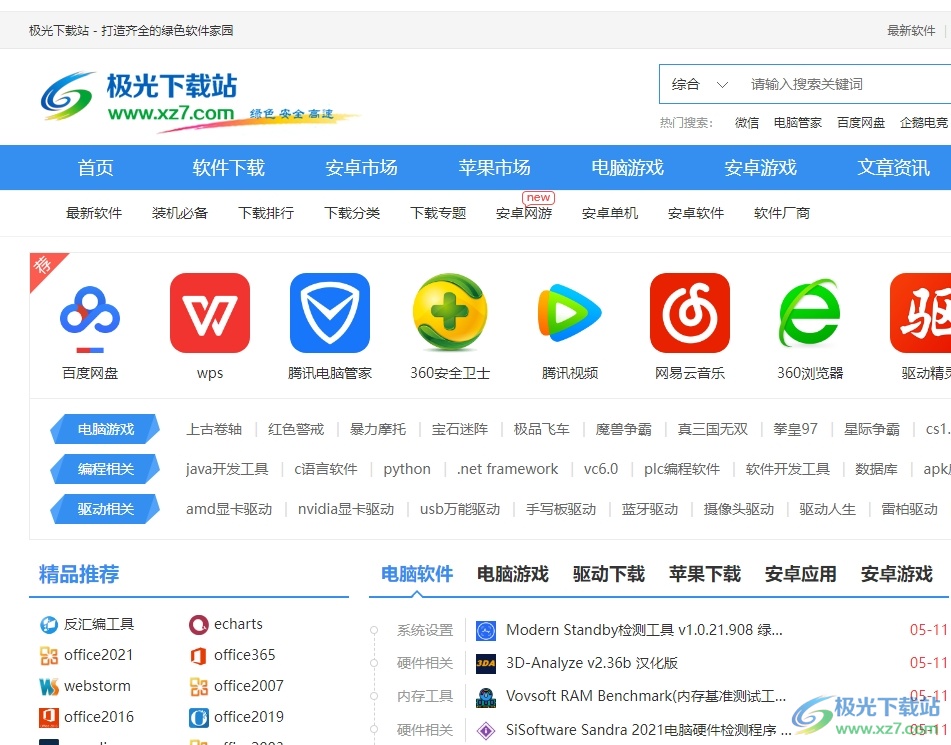Click the 系统设置 category label
The height and width of the screenshot is (745, 951).
(425, 630)
